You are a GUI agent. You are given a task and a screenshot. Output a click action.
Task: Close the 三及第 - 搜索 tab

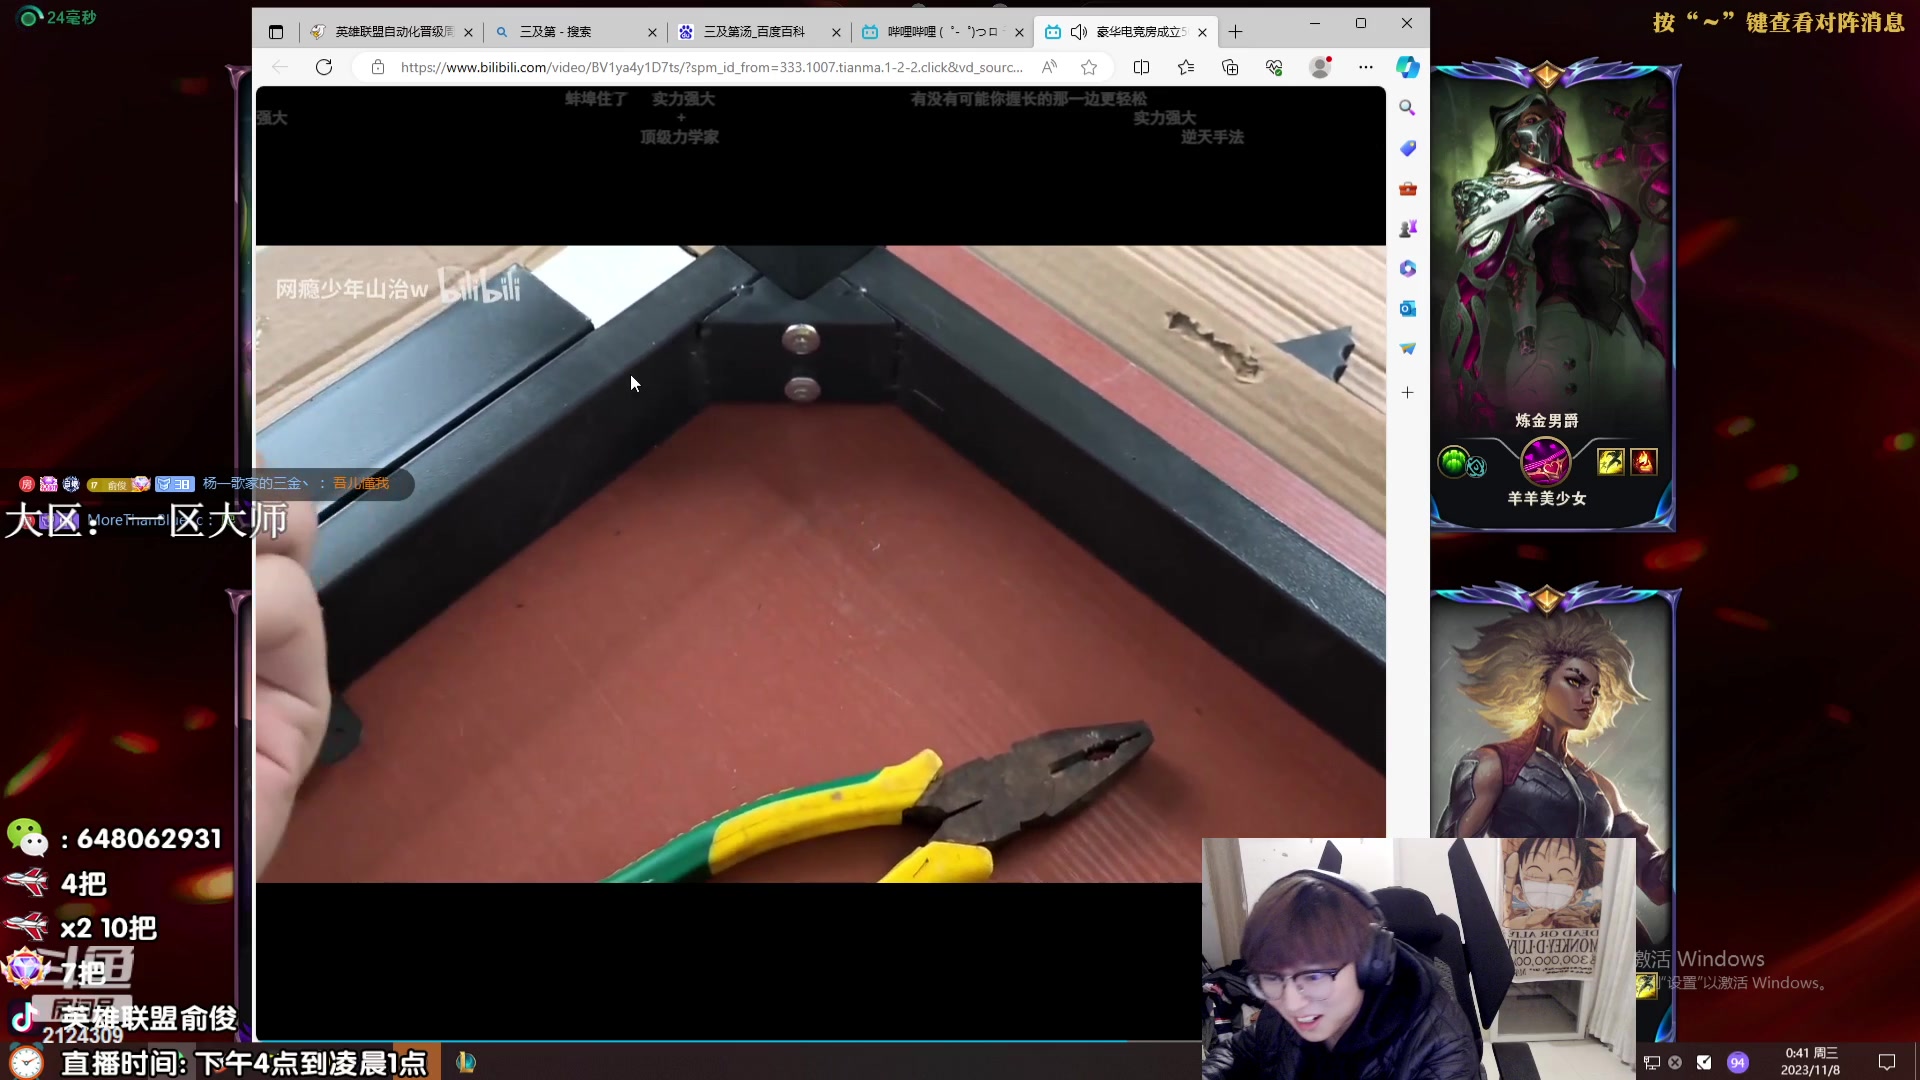(x=652, y=32)
